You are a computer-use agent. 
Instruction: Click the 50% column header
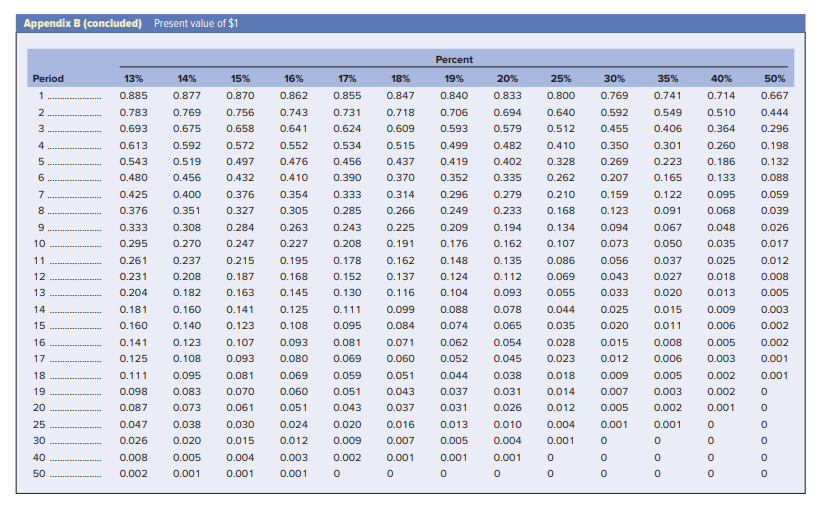774,79
